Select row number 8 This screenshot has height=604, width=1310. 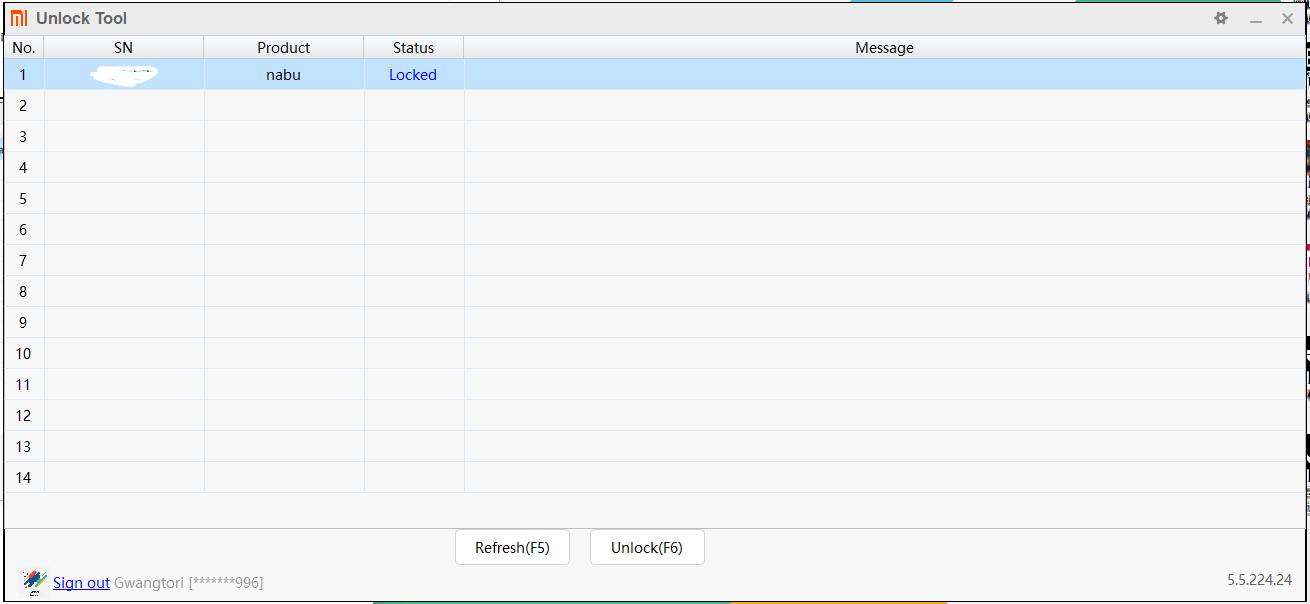24,291
